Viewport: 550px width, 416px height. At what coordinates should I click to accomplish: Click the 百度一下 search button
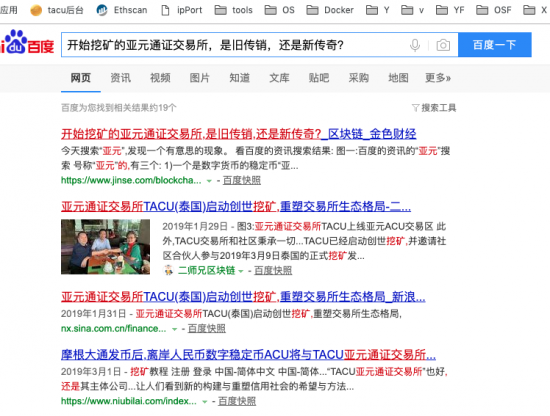495,45
